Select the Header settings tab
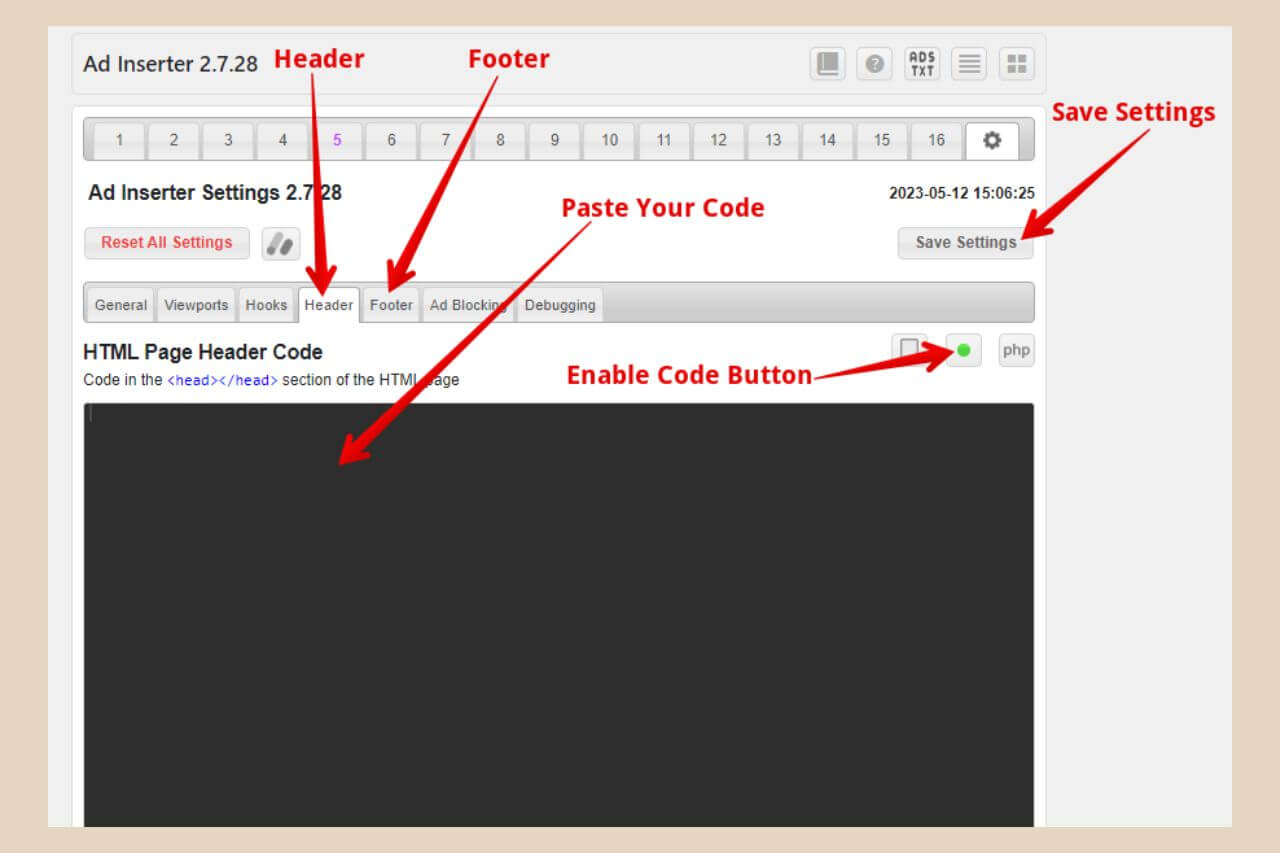Screen dimensions: 1280x853 (329, 305)
